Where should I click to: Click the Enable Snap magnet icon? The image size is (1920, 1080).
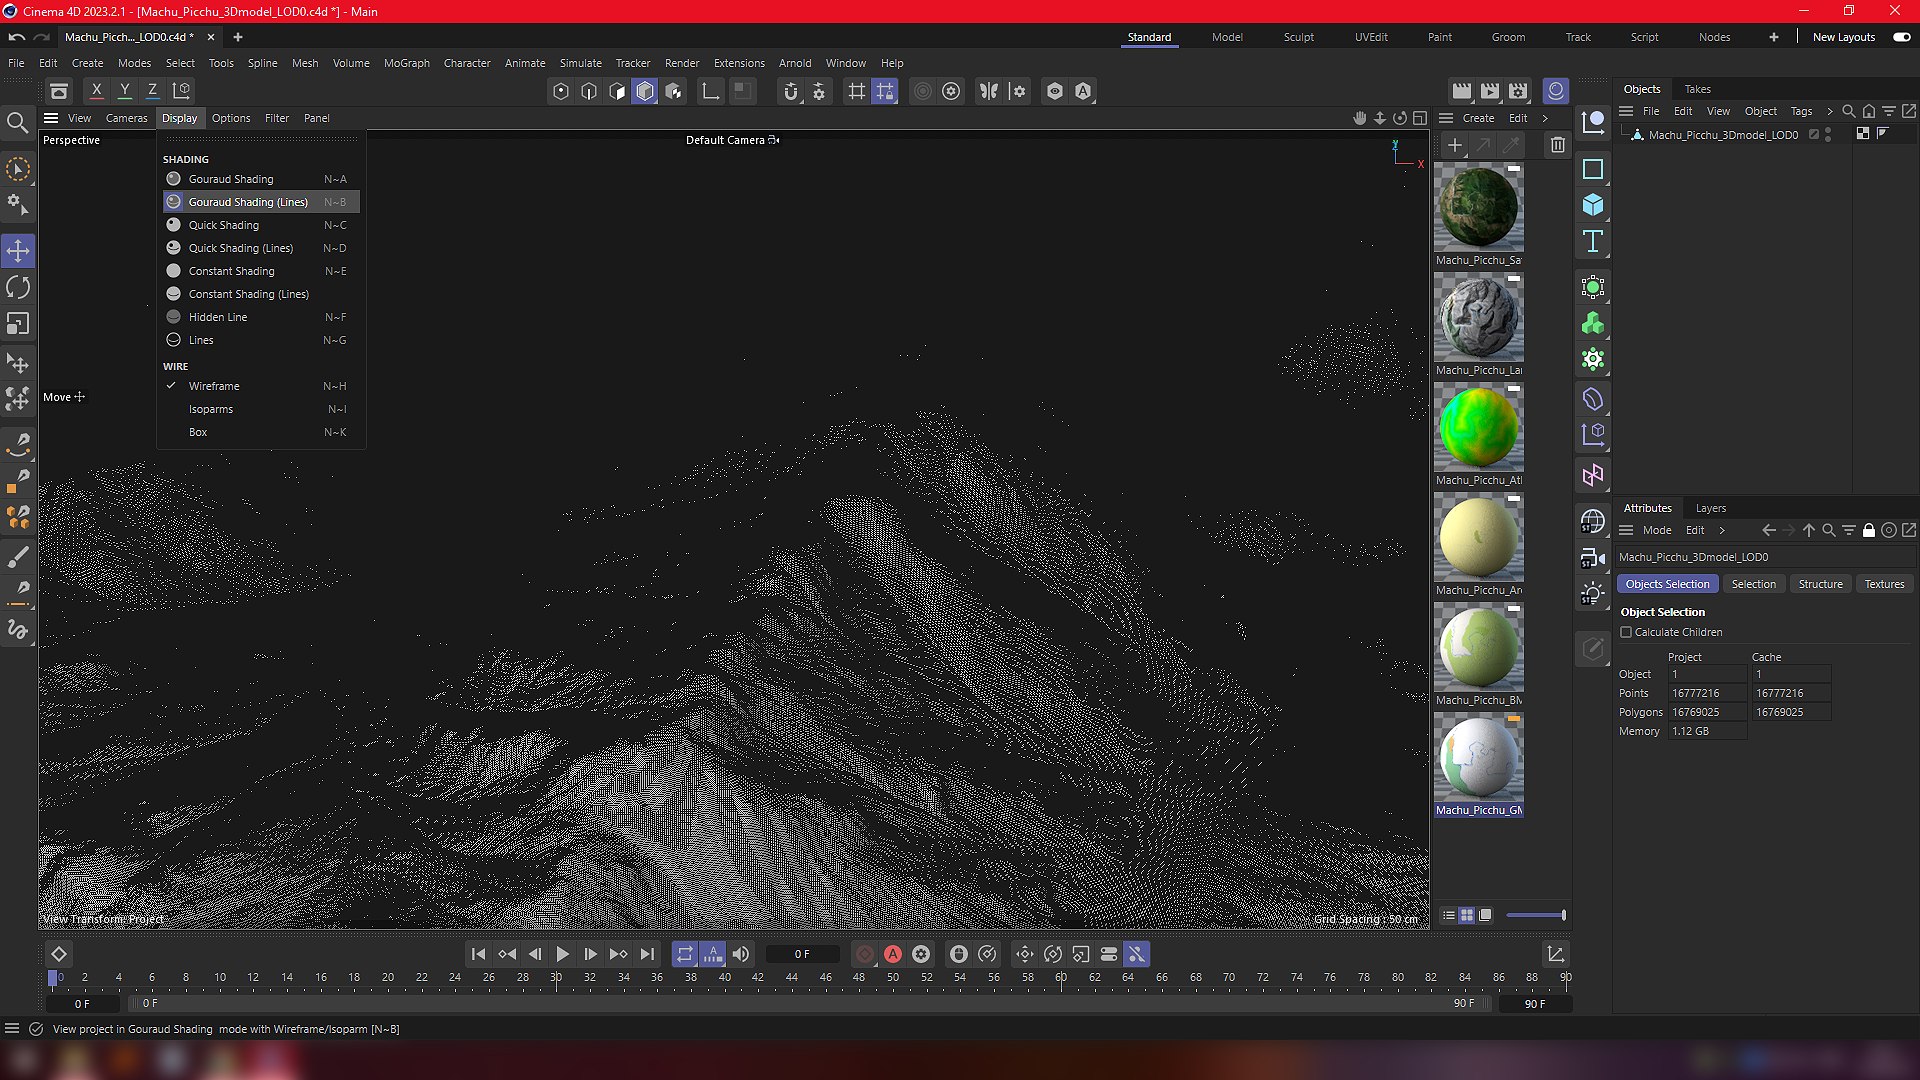pos(791,91)
